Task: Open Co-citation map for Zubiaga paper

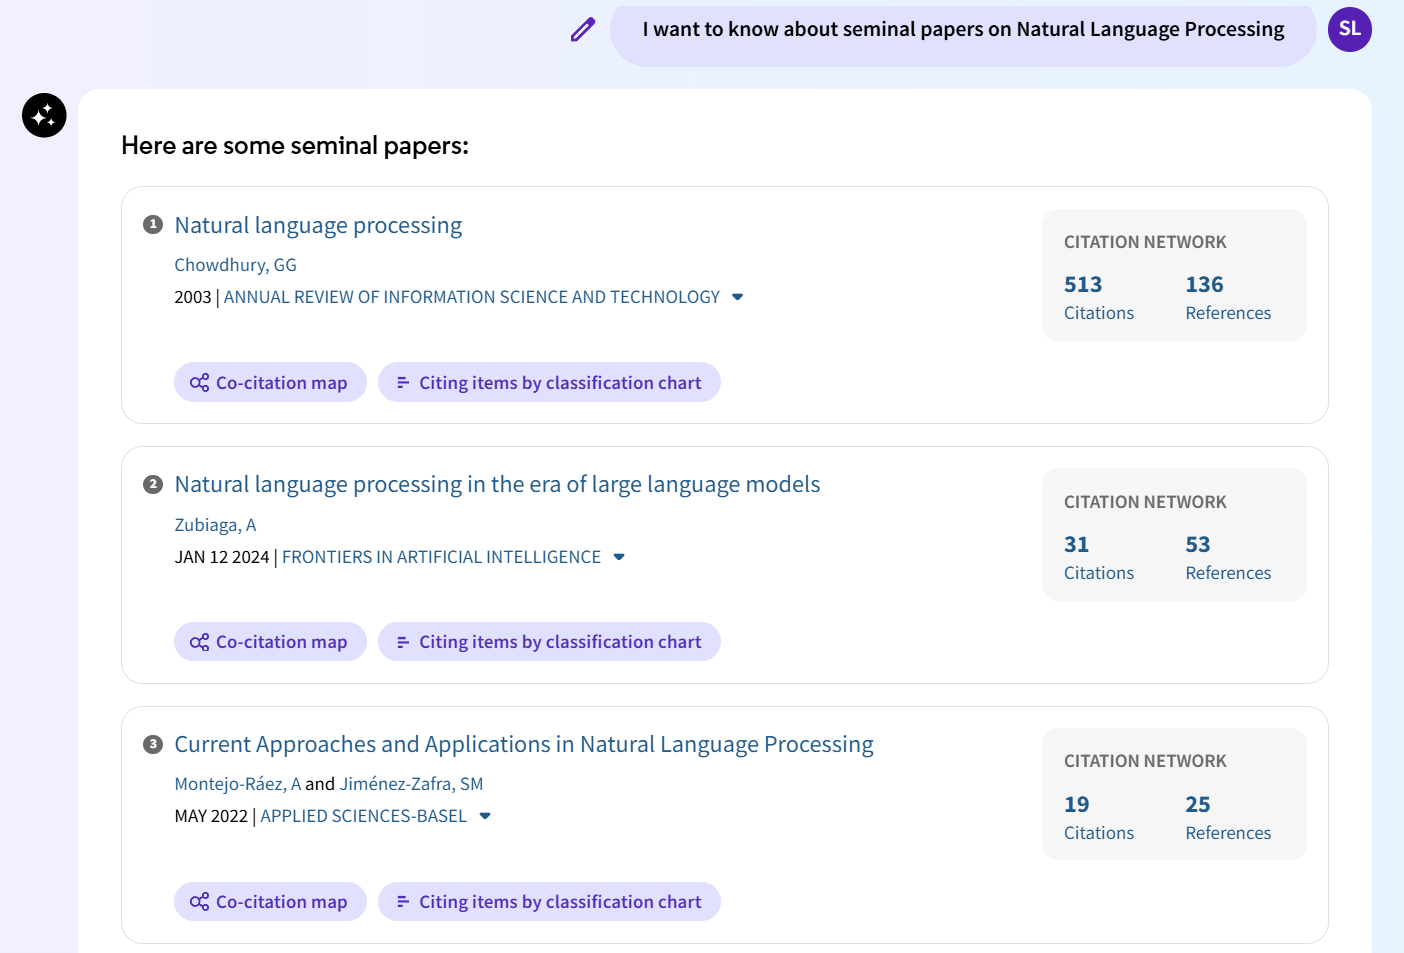Action: click(270, 642)
